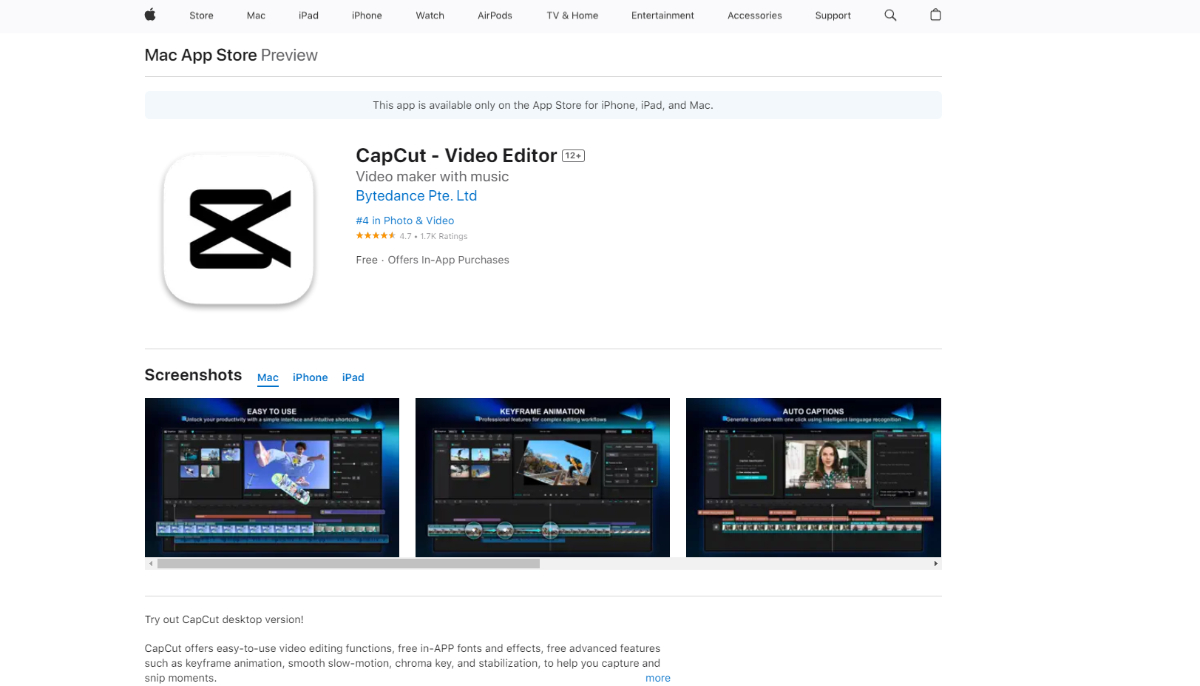The width and height of the screenshot is (1200, 686).
Task: Click the Free · Offers In-App Purchases text
Action: click(x=433, y=260)
